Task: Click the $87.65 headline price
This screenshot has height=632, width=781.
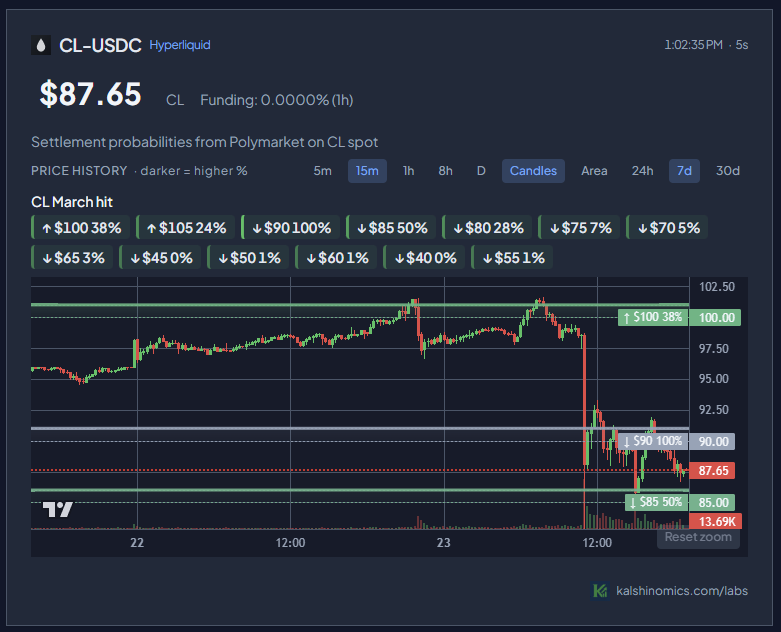Action: click(x=91, y=94)
